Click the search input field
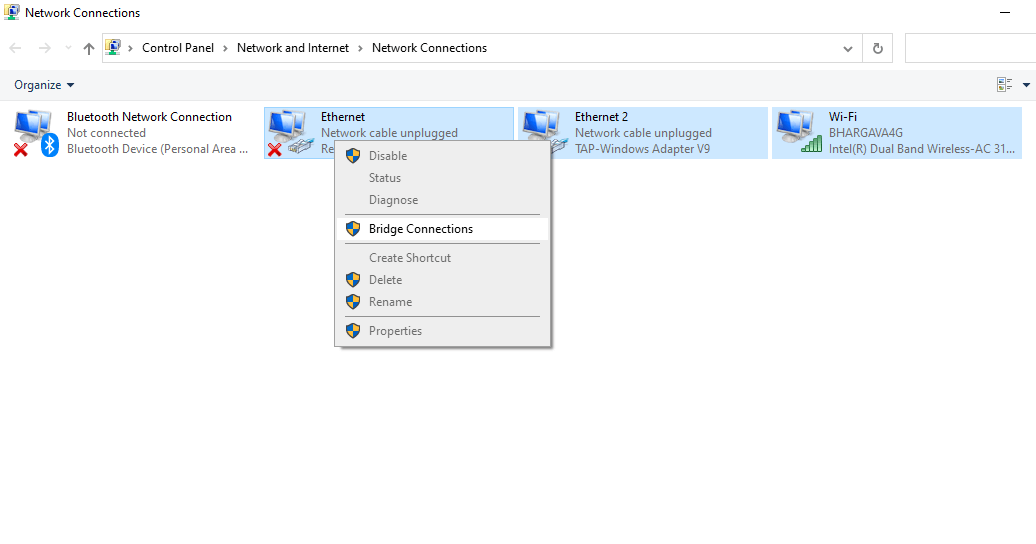The image size is (1036, 544). [x=968, y=48]
